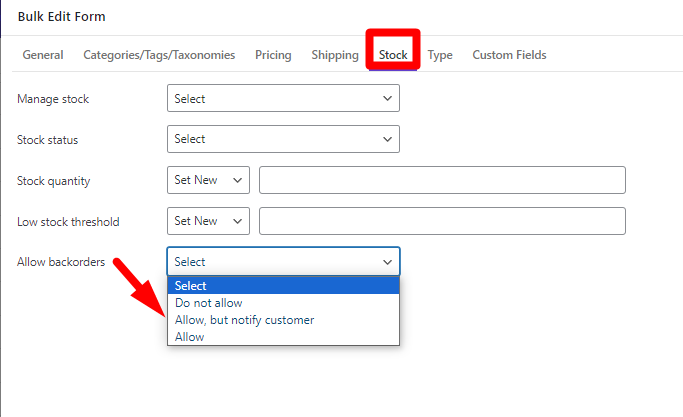Screen dimensions: 683x417
Task: Click the Stock status dropdown chevron
Action: coord(387,139)
